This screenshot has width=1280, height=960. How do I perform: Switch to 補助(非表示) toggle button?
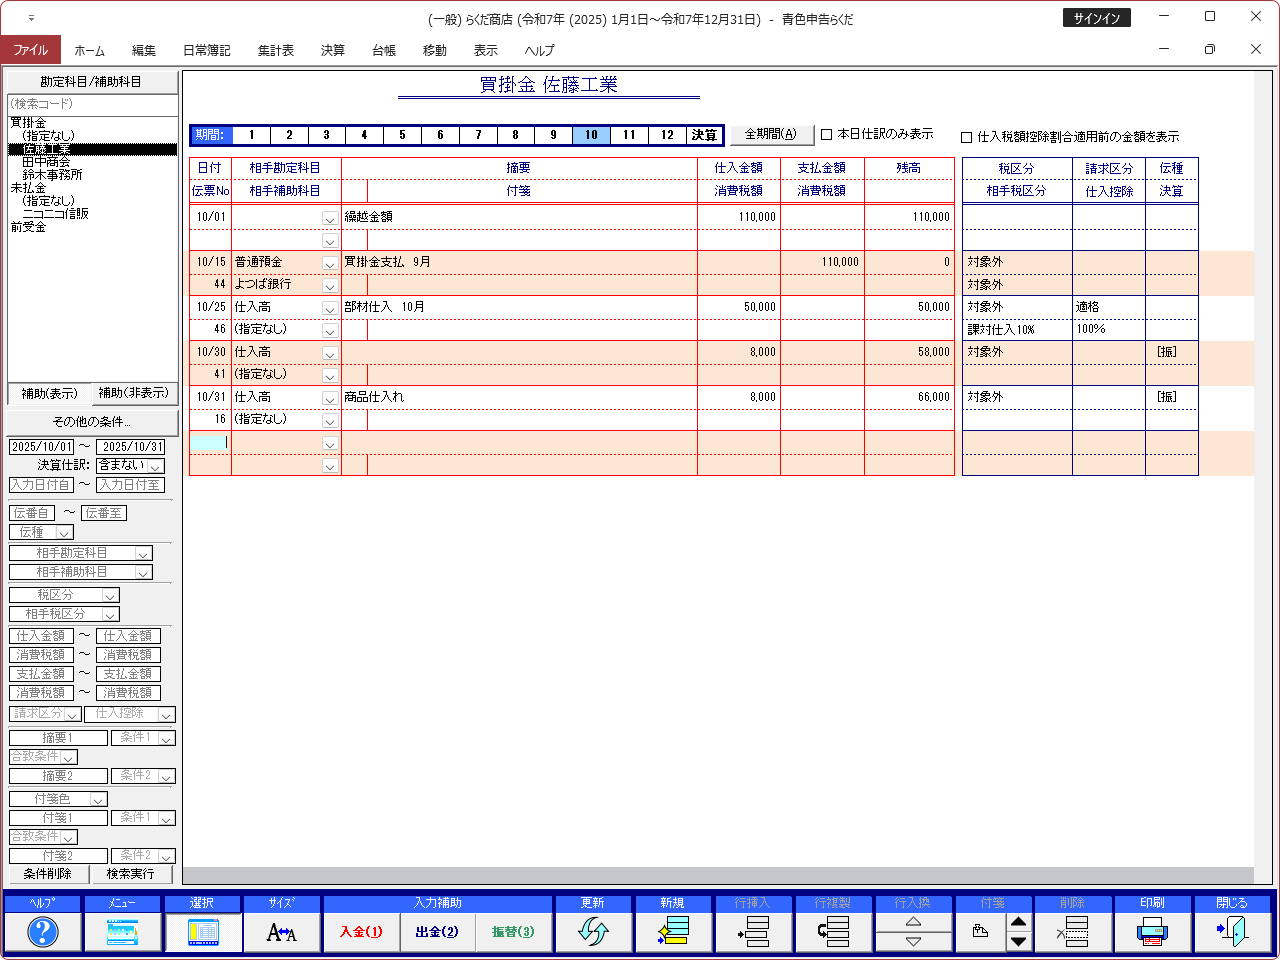133,393
